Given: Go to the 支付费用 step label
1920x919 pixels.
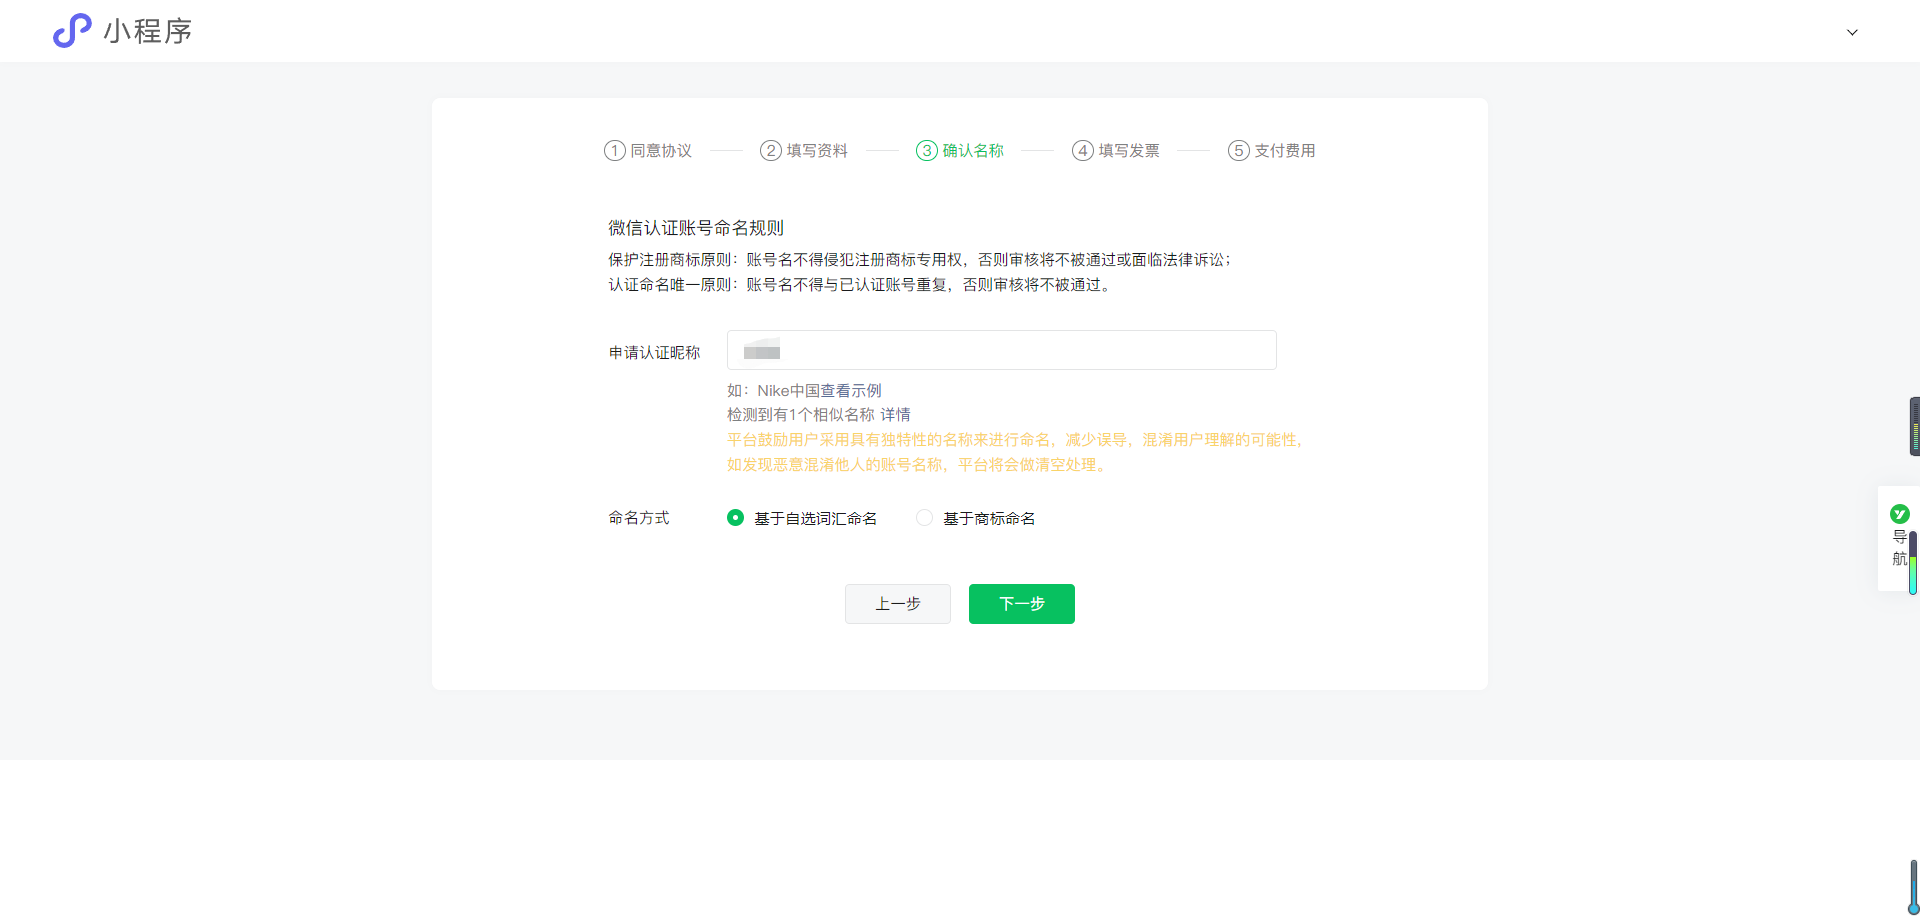Looking at the screenshot, I should click(1285, 151).
